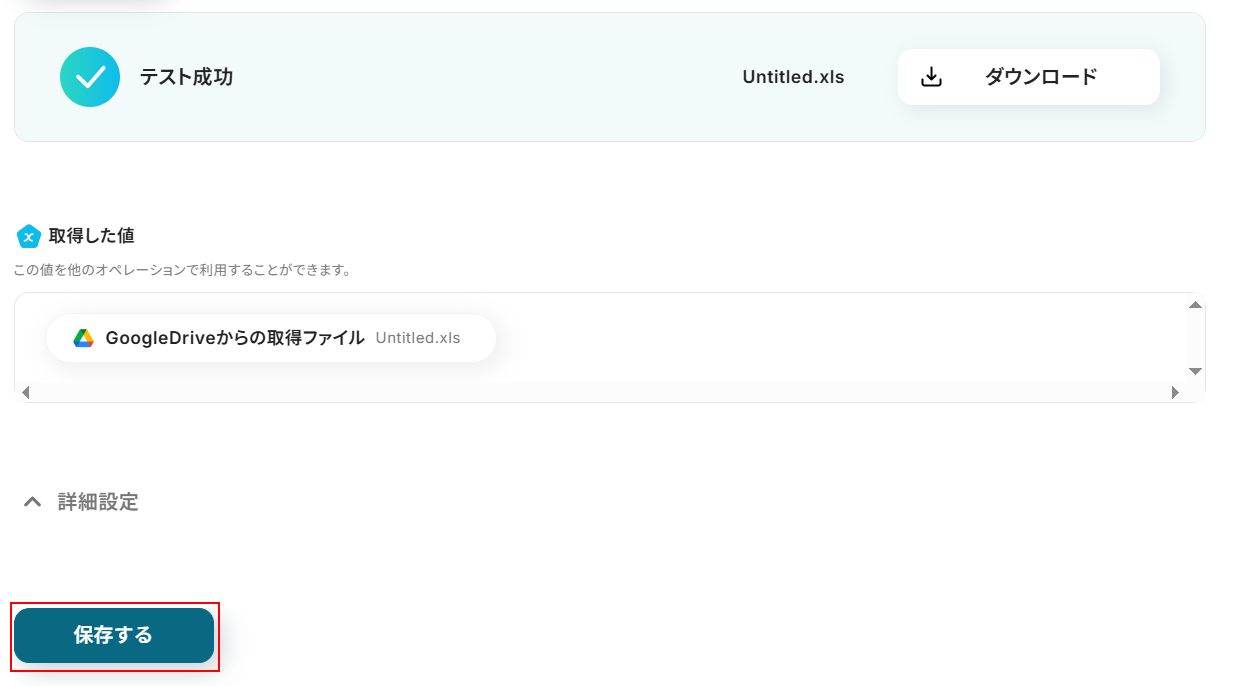
Task: Click empty area inside the values box
Action: [800, 338]
